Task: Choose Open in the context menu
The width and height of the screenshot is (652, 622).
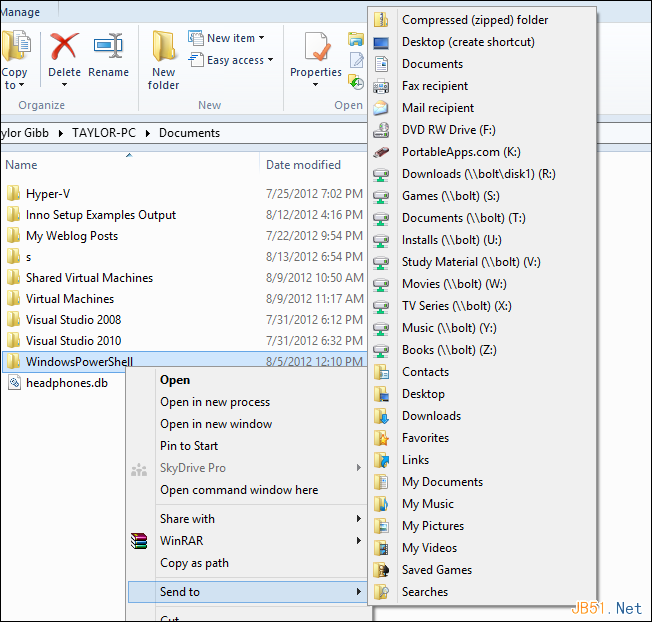Action: 175,380
